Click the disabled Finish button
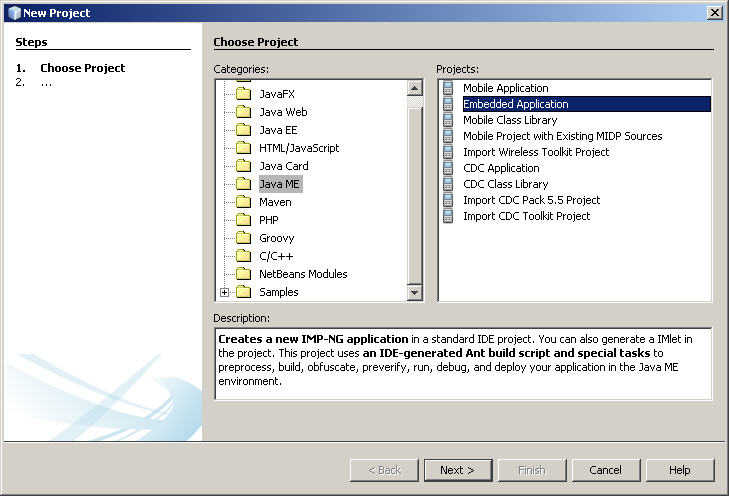Image resolution: width=729 pixels, height=496 pixels. point(532,470)
